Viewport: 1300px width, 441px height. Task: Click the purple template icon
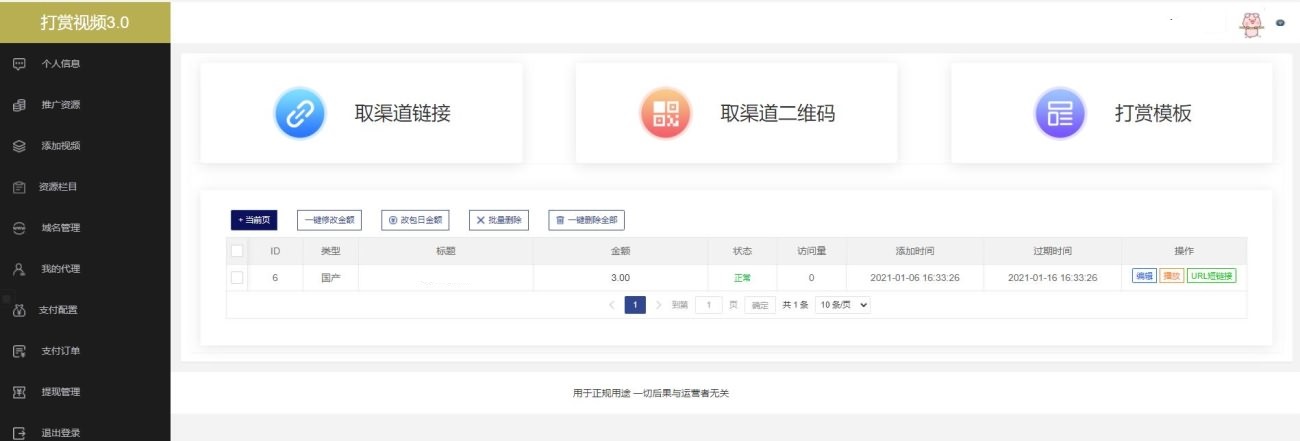[1059, 114]
